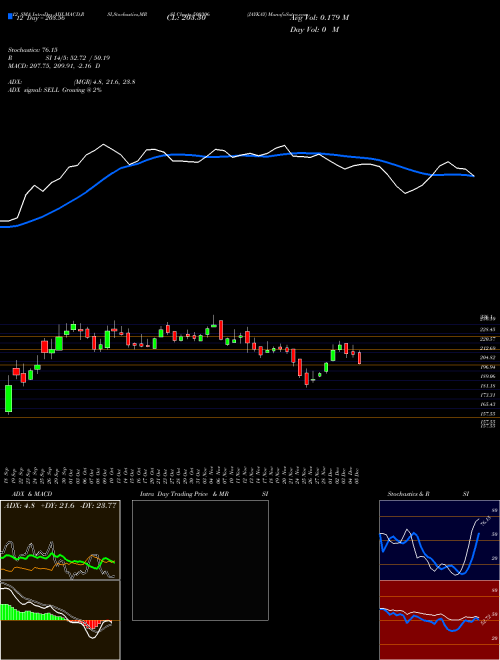Click the '76.13' label on Stochastics curve

(484, 521)
